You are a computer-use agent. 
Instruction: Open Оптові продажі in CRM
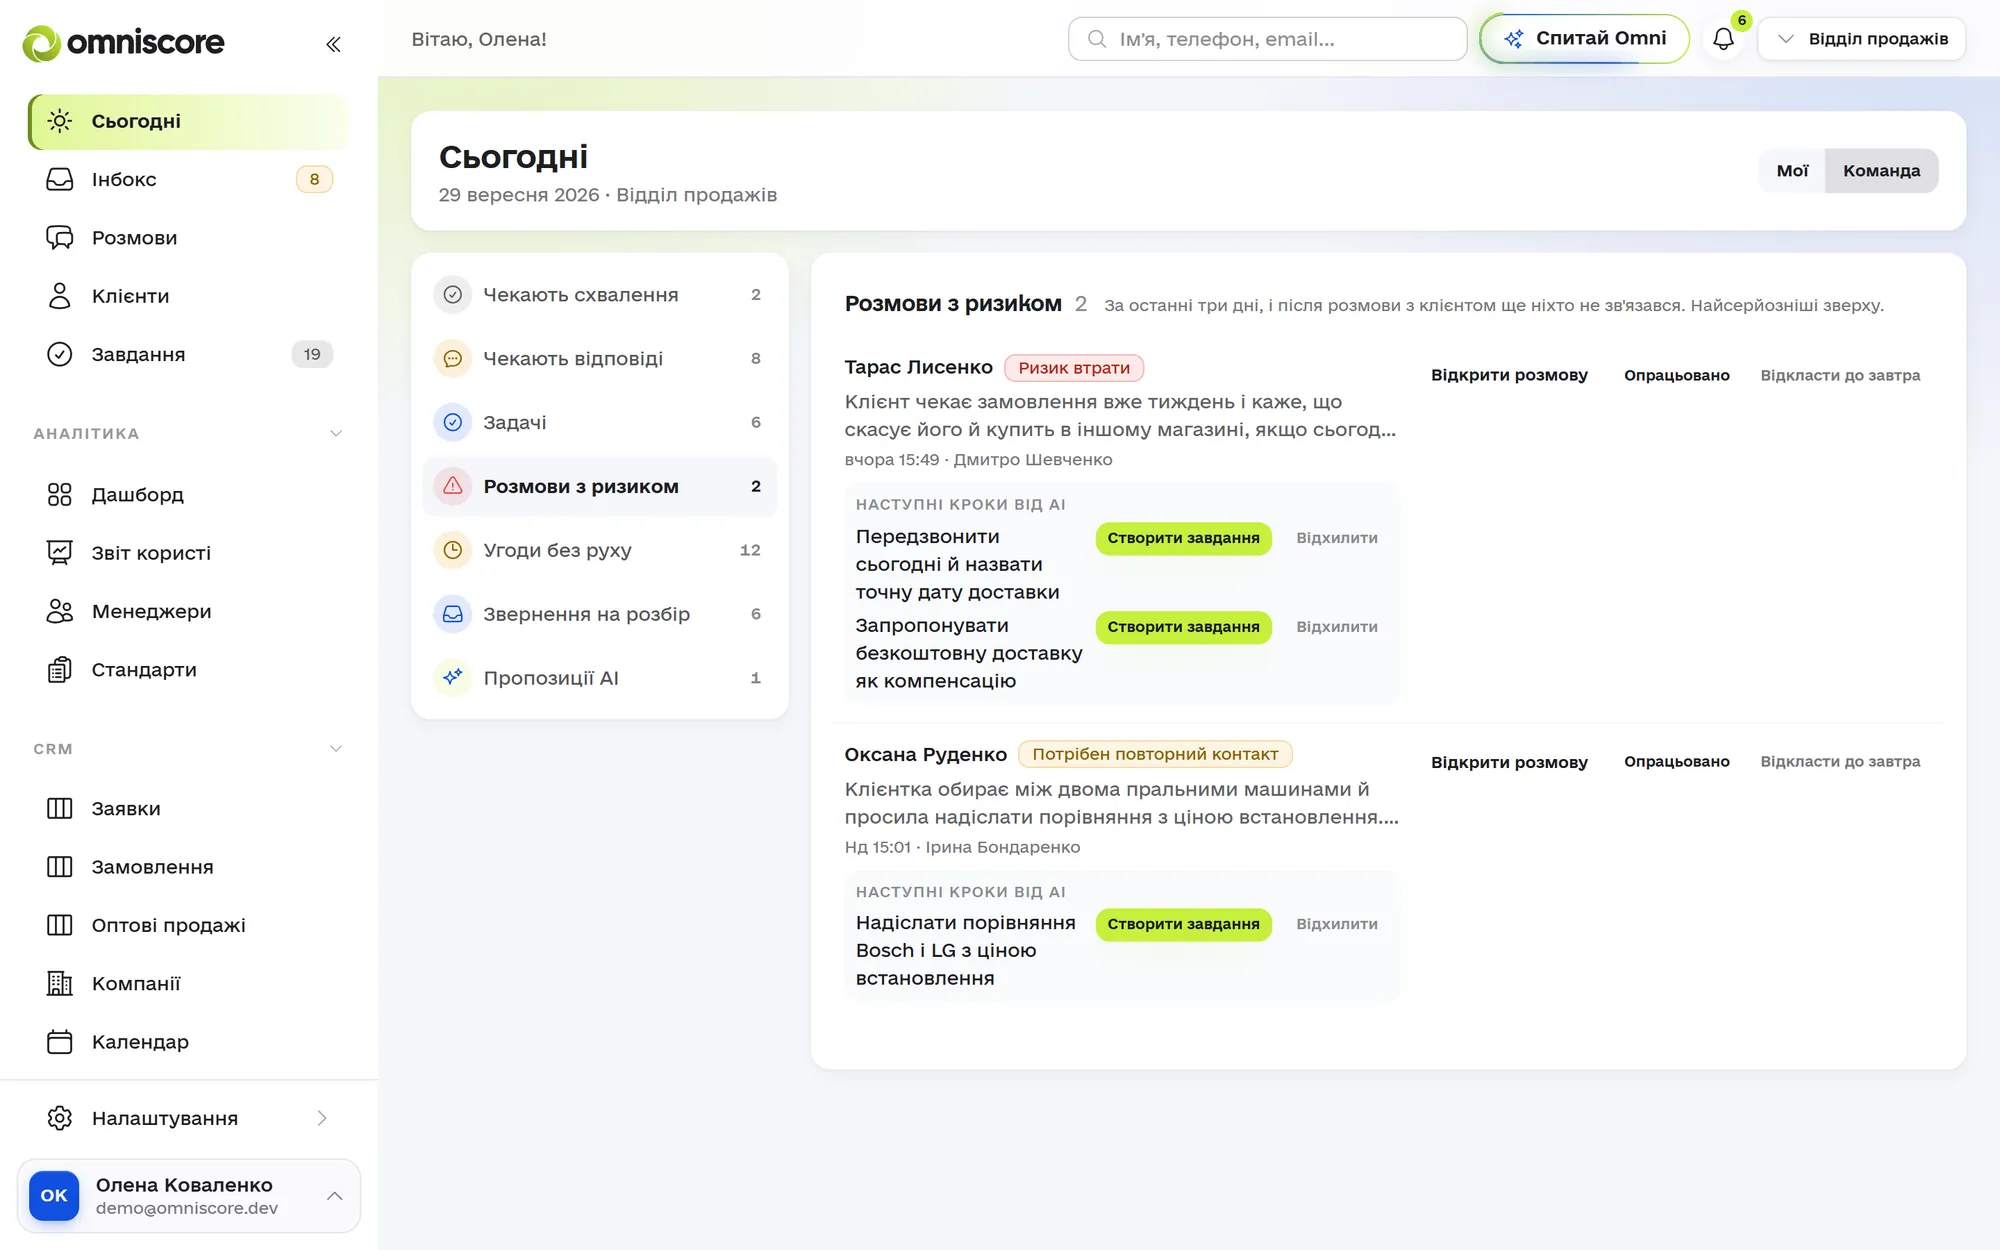tap(189, 925)
